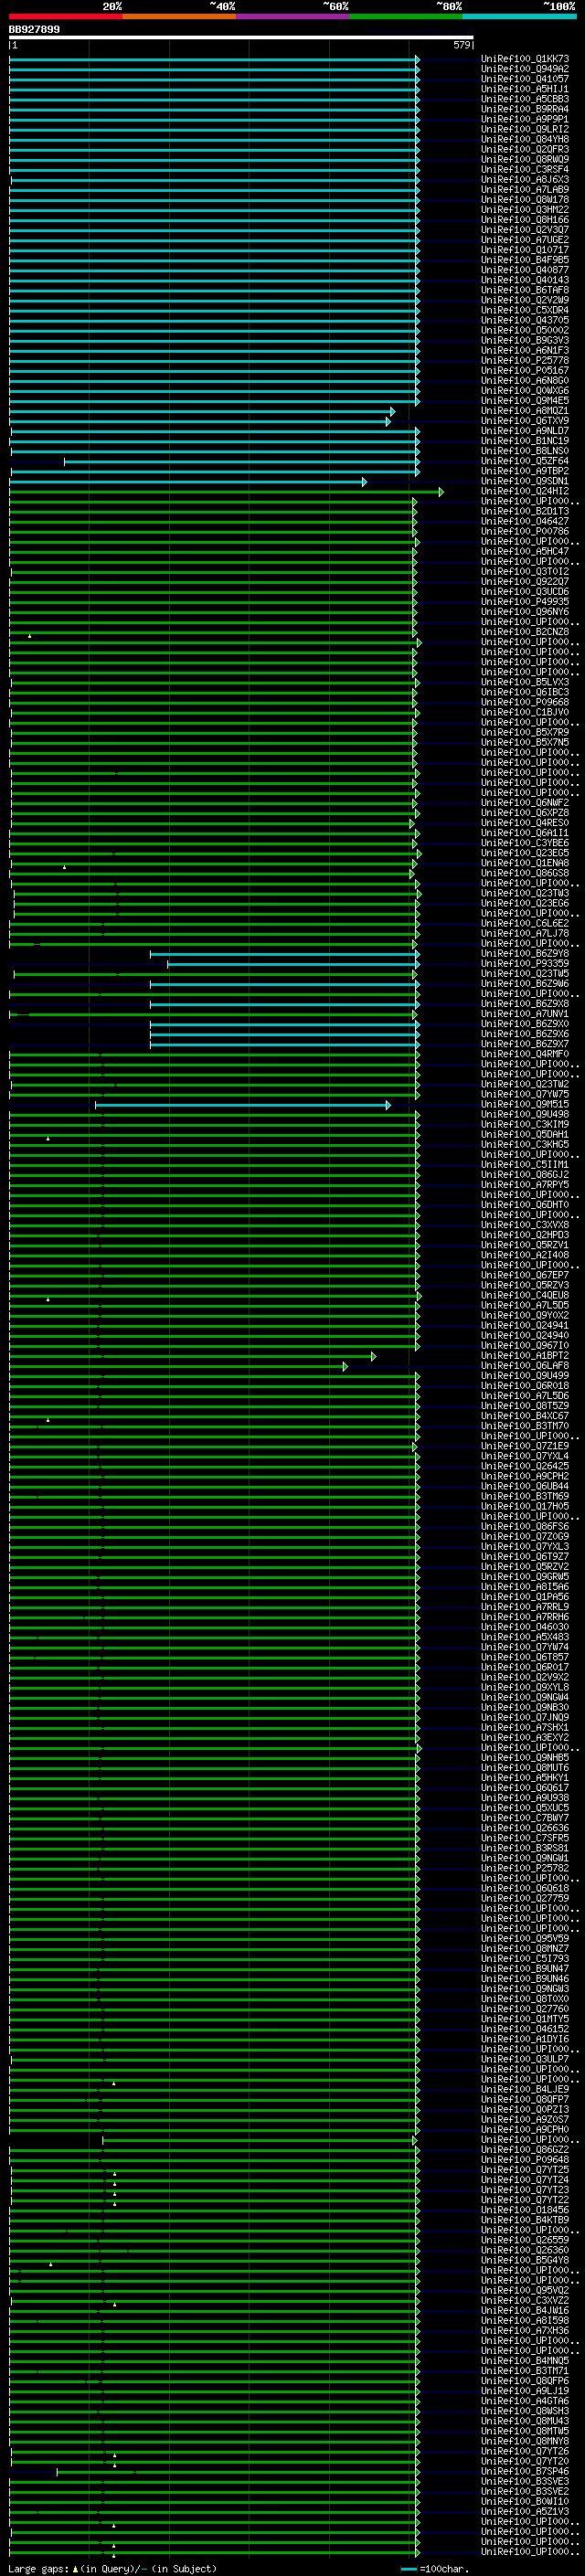Select hit label UniRef100_C4QEU8
This screenshot has height=2576, width=585.
tap(525, 1295)
